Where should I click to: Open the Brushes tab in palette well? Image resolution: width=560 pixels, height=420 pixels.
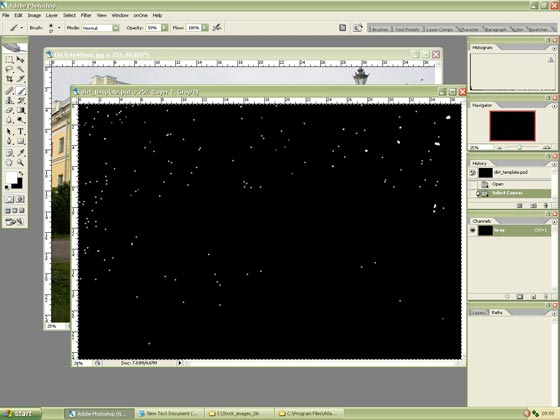pos(380,29)
